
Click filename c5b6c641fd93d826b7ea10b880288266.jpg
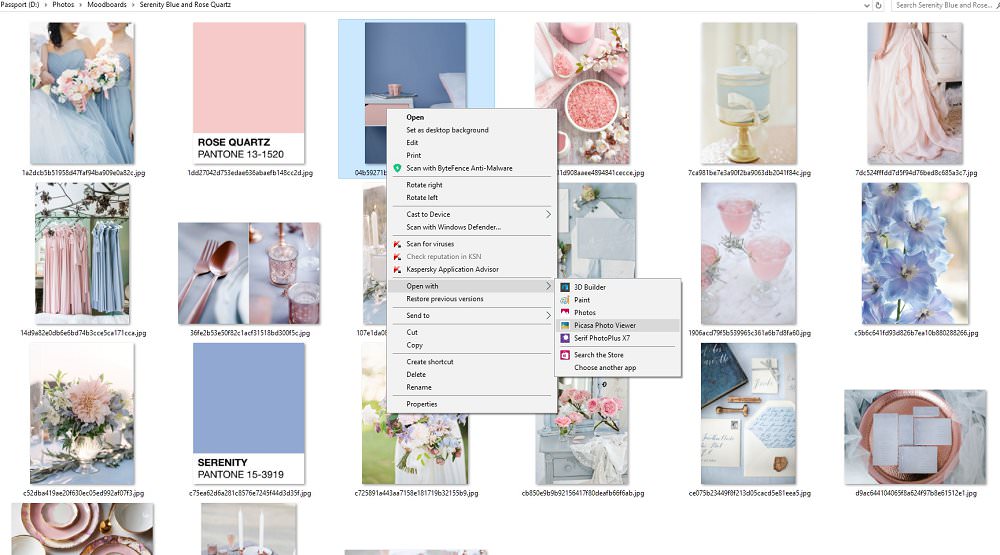[x=916, y=333]
